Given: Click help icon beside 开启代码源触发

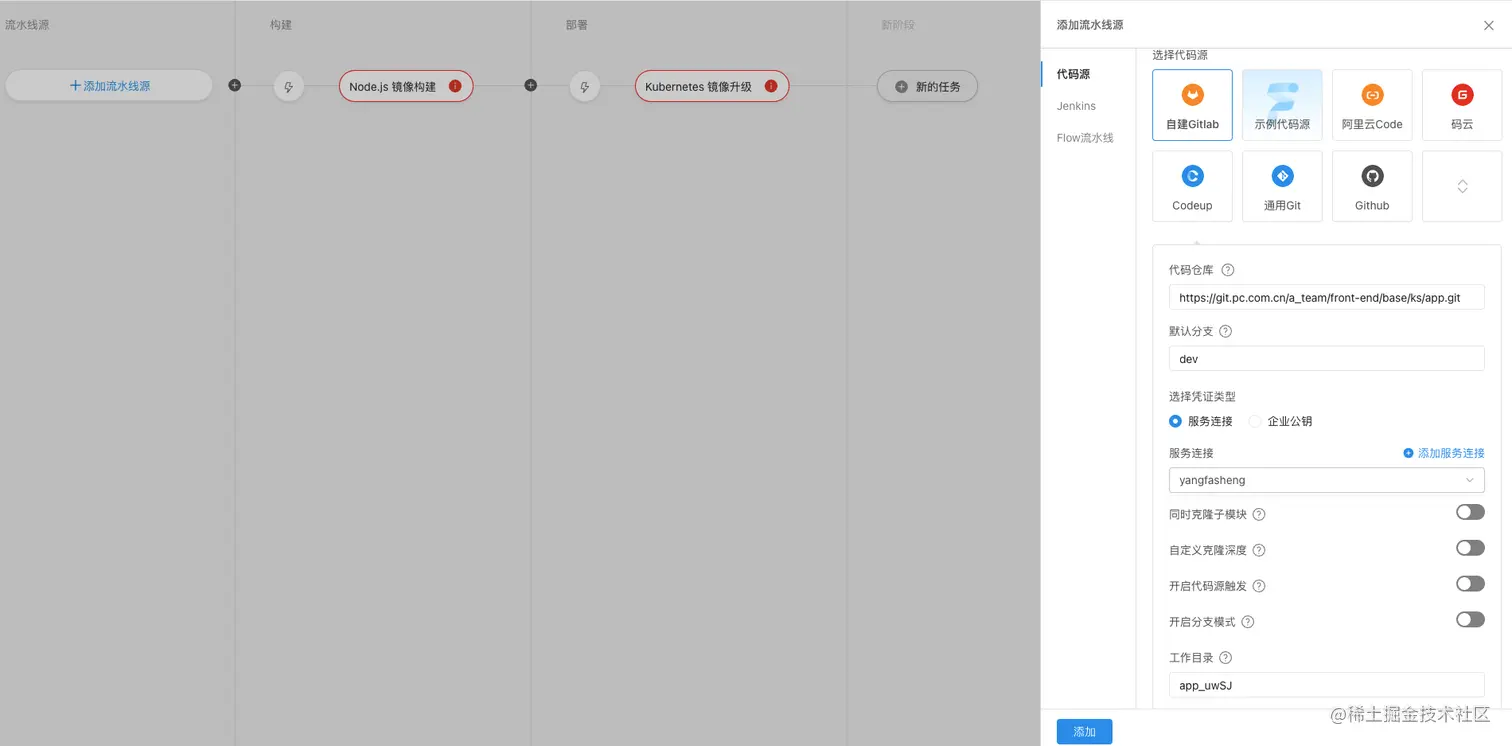Looking at the screenshot, I should coord(1259,586).
